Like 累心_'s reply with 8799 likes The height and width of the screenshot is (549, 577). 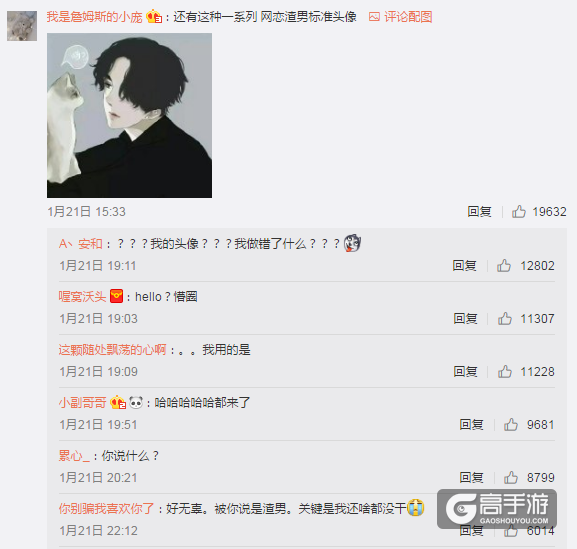pos(511,478)
